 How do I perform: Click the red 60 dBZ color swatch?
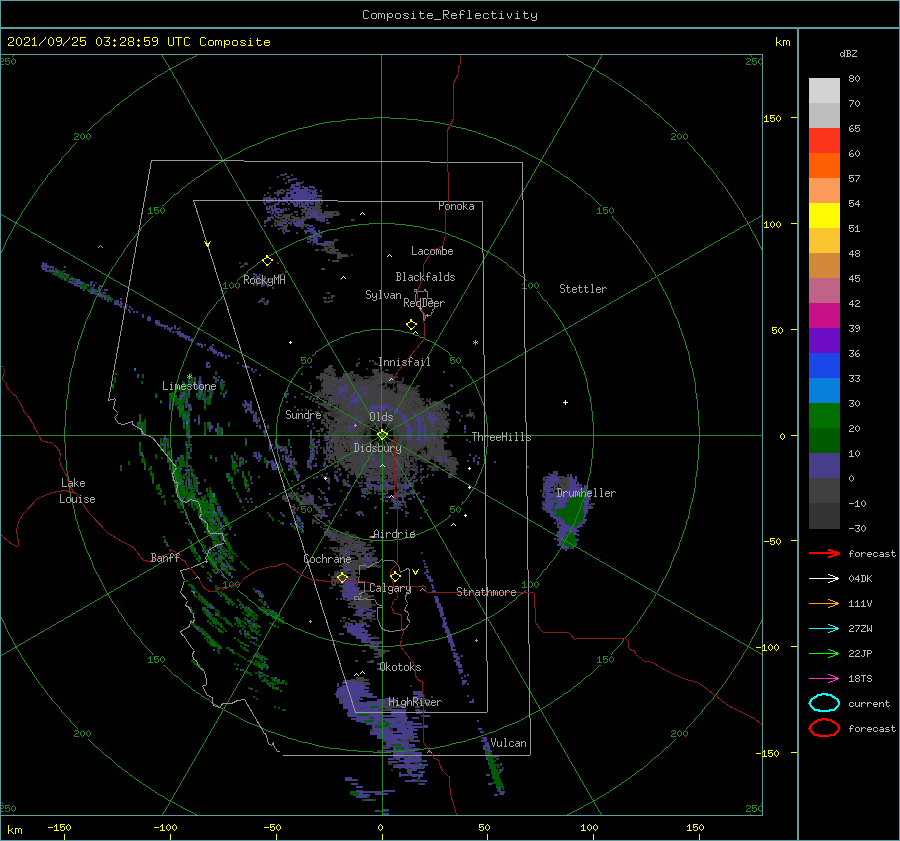(824, 141)
